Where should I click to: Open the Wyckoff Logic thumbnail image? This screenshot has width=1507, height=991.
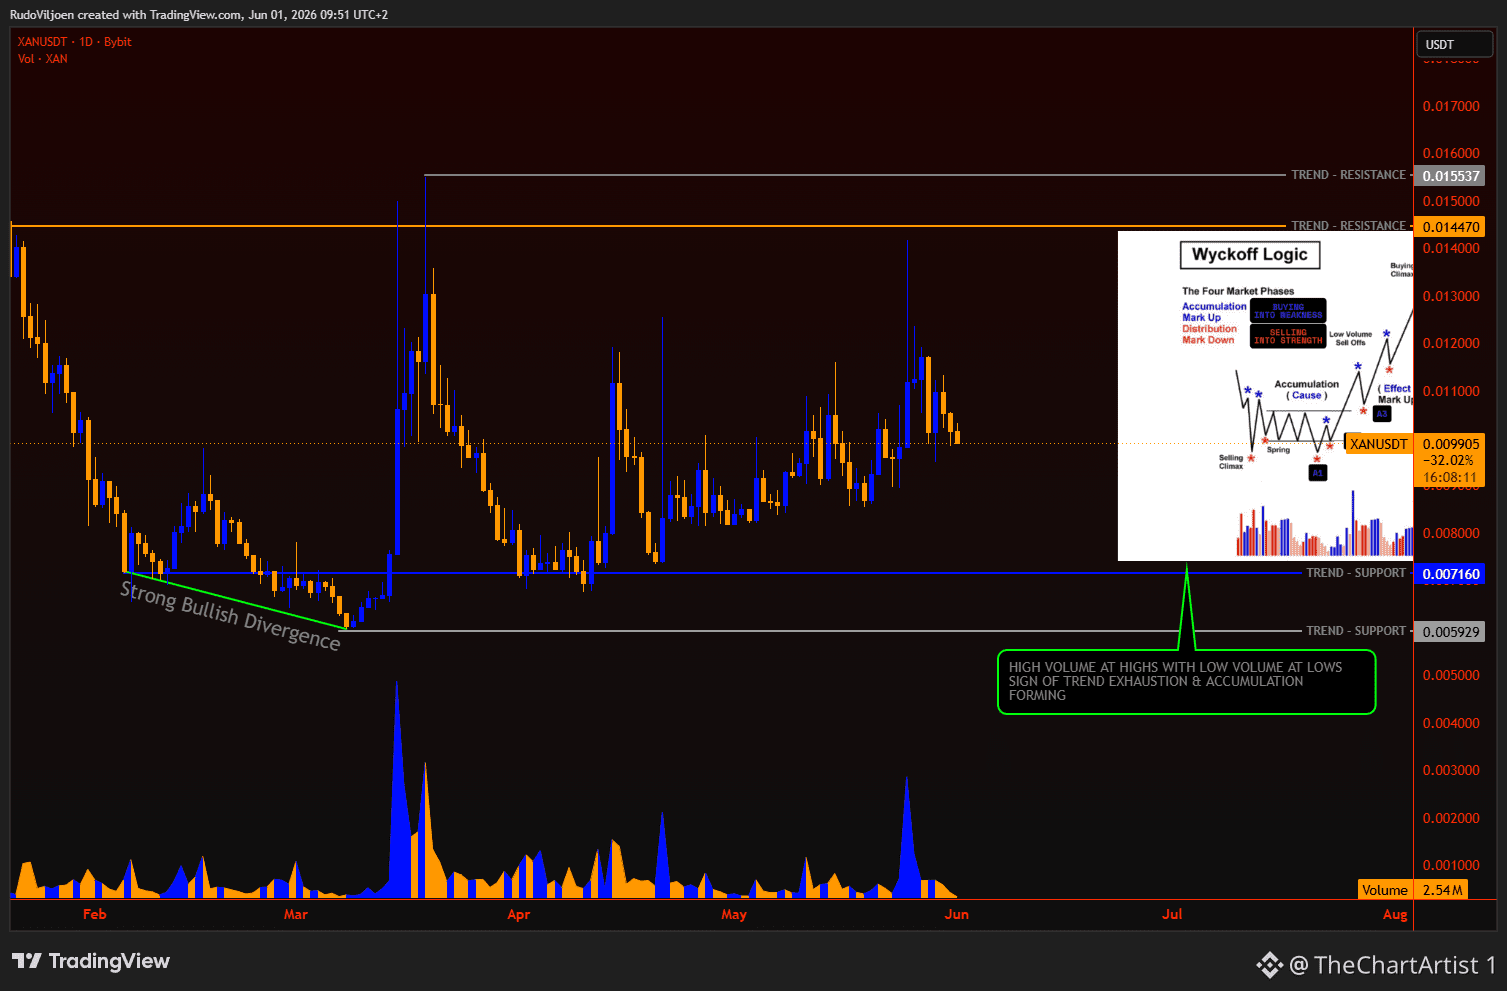coord(1265,396)
